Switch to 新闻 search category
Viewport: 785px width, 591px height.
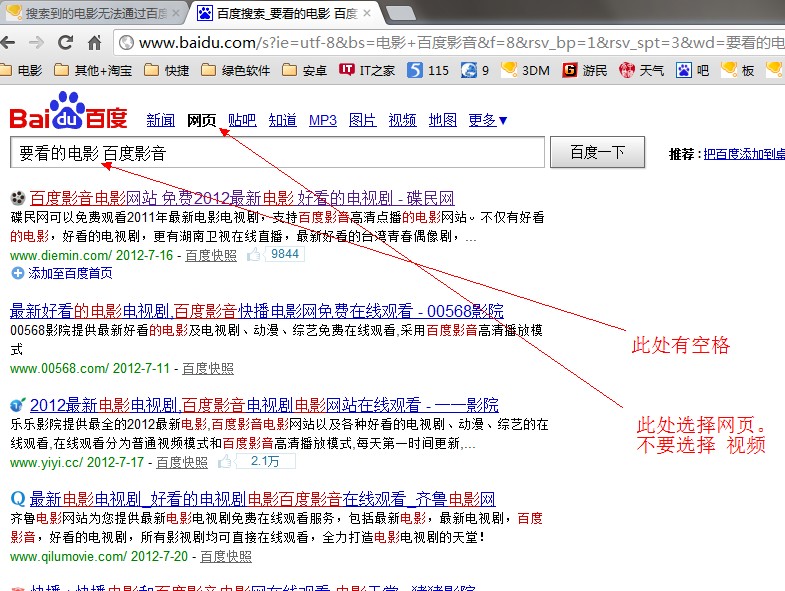(161, 120)
